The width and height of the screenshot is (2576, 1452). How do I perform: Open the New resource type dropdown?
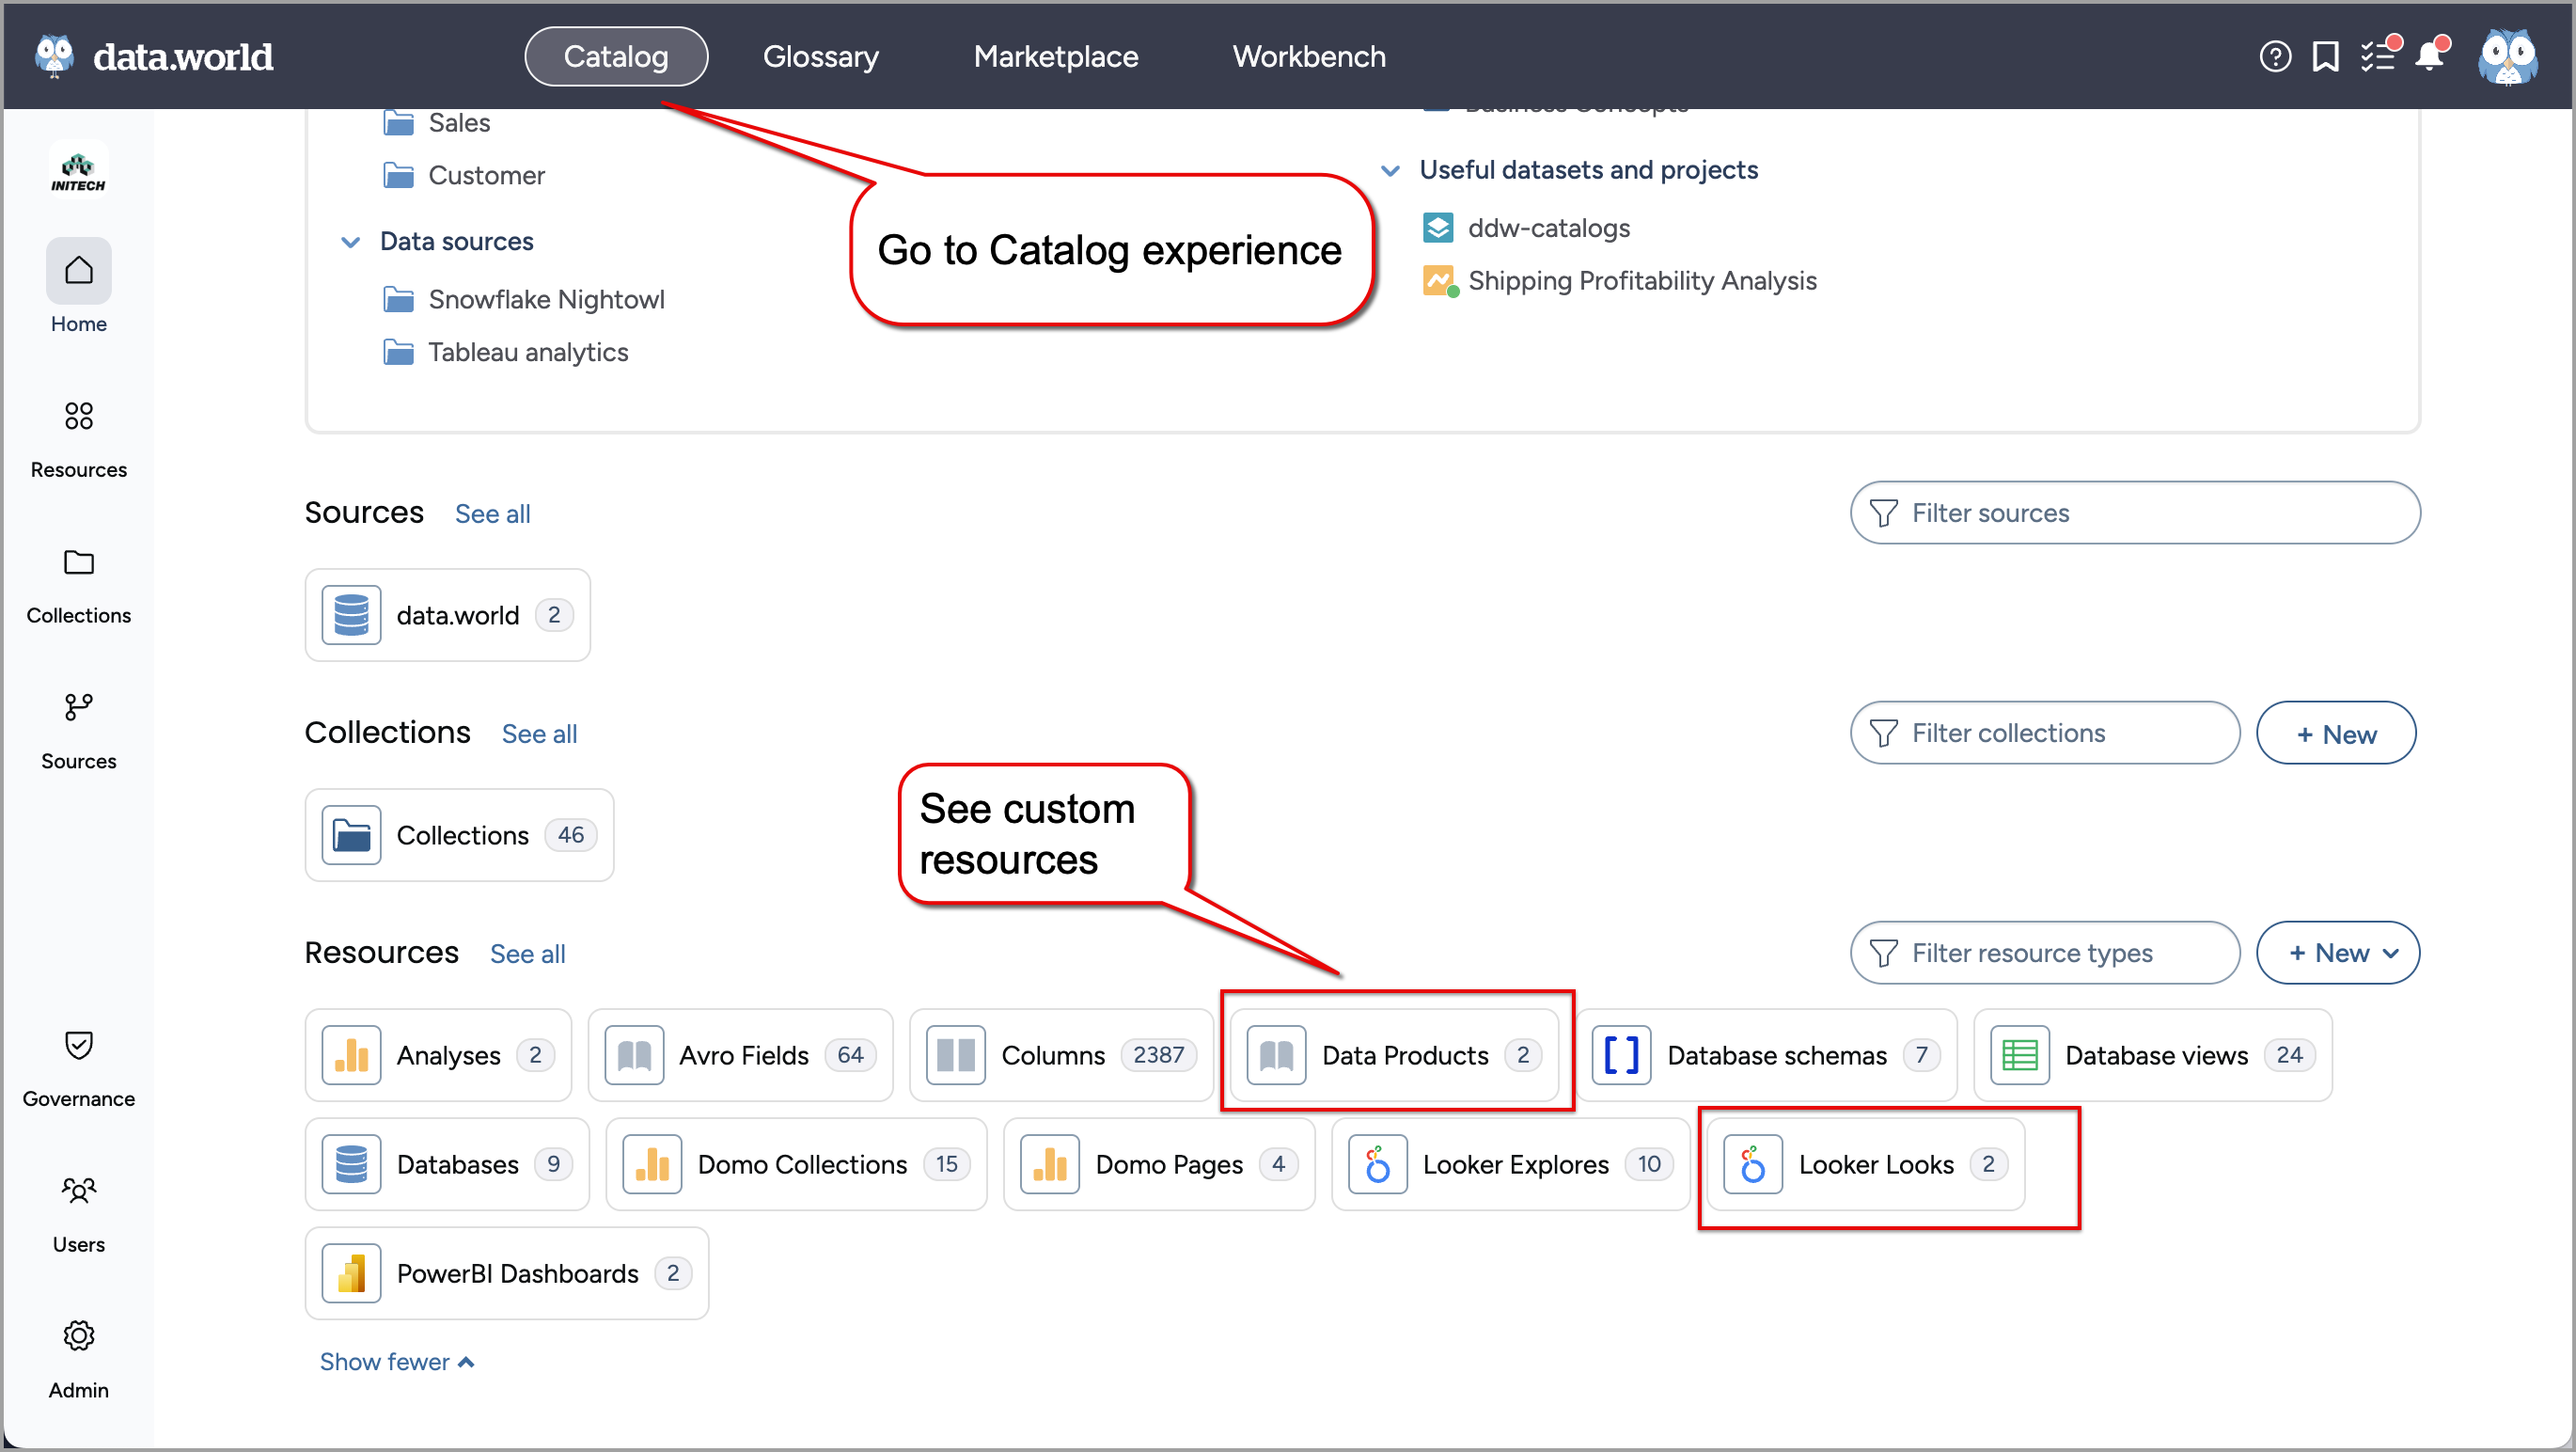coord(2338,952)
